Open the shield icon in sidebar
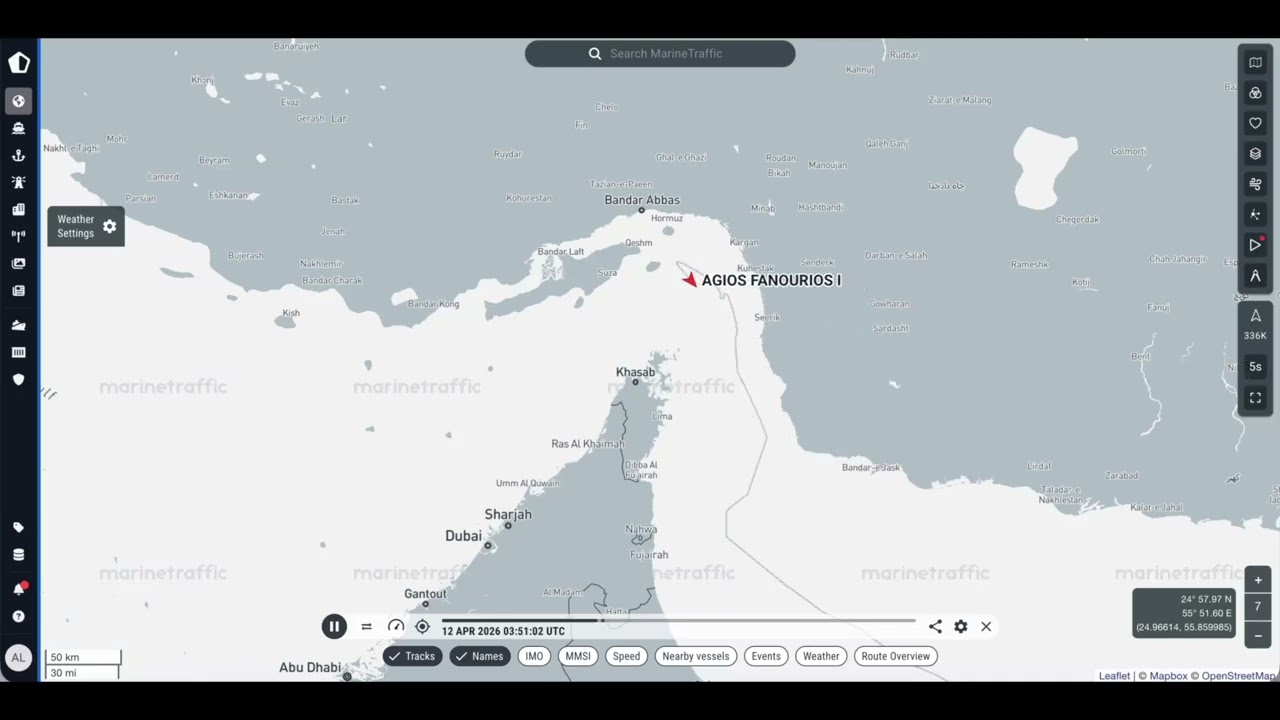This screenshot has height=720, width=1280. click(18, 379)
